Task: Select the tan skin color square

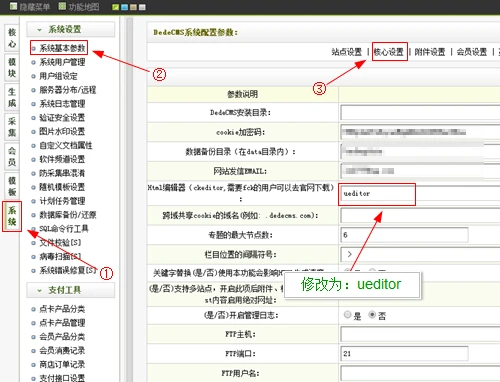Action: pos(133,7)
